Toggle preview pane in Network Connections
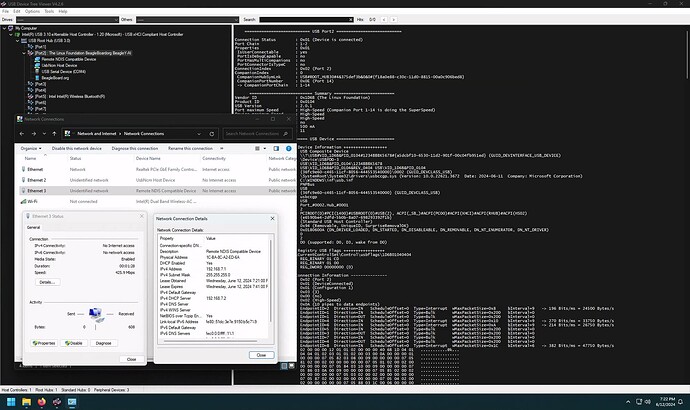The width and height of the screenshot is (690, 410). click(x=276, y=149)
